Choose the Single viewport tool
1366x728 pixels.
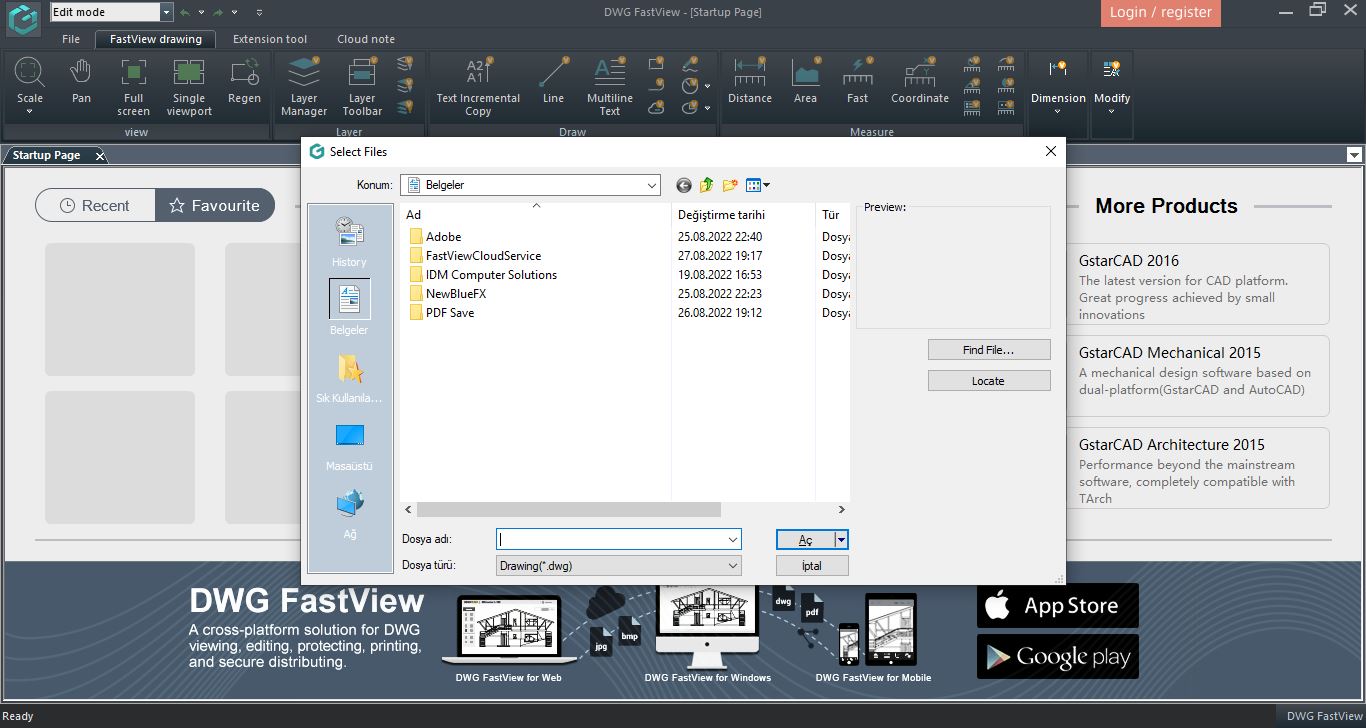pos(189,87)
